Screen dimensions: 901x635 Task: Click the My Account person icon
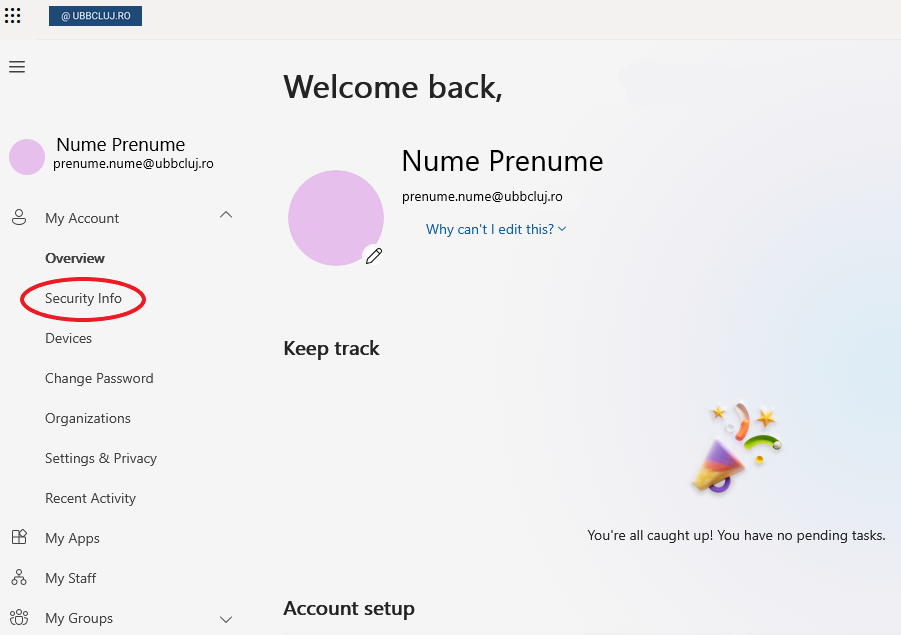(x=19, y=217)
